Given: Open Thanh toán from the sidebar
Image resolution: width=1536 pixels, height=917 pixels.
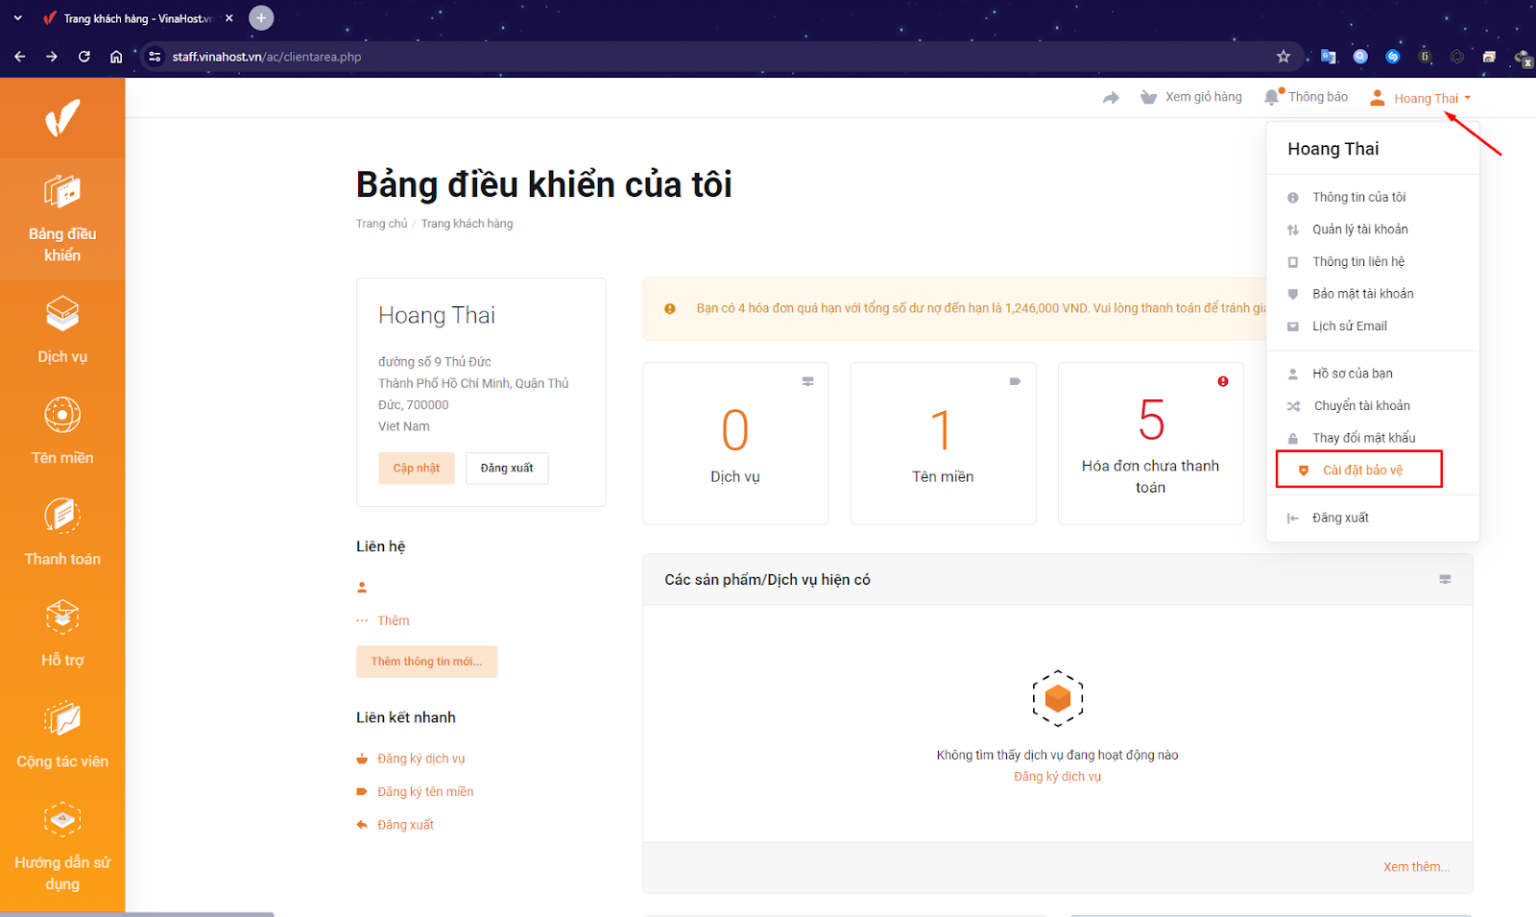Looking at the screenshot, I should click(62, 532).
